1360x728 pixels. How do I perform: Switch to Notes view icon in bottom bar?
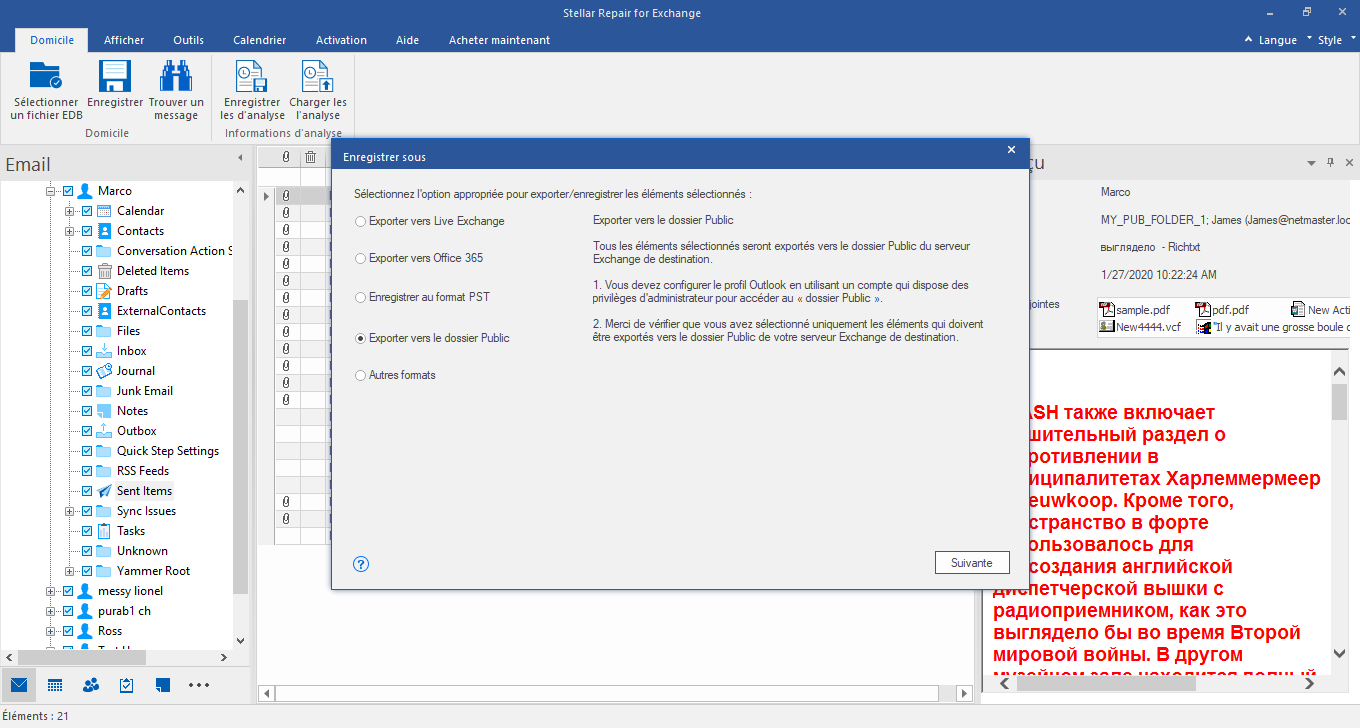[x=163, y=685]
